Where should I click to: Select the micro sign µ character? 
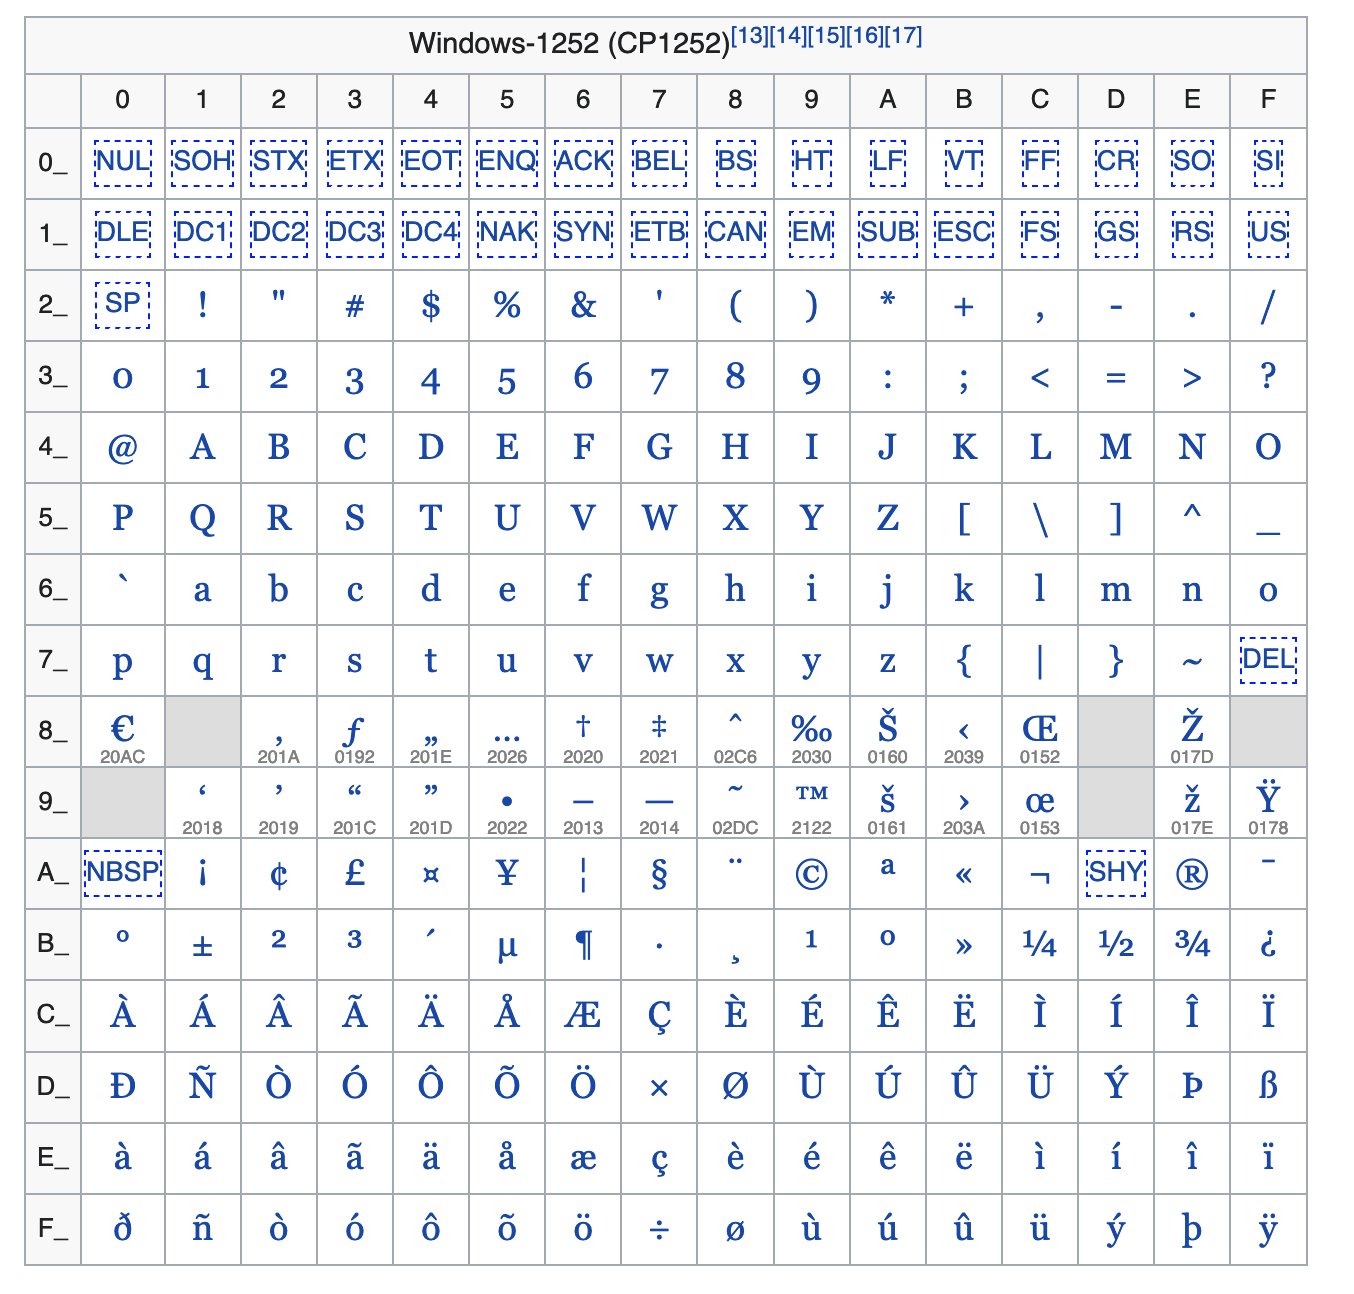point(507,947)
